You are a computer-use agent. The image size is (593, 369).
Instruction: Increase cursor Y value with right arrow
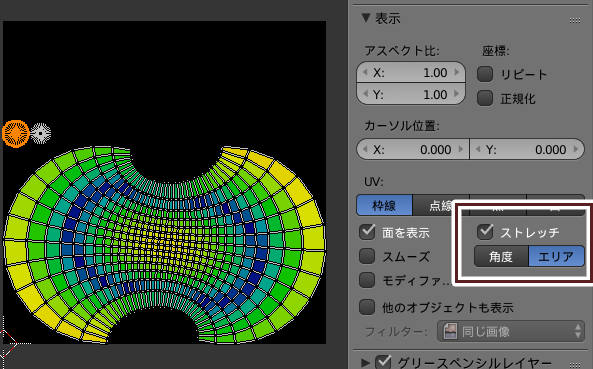[x=576, y=149]
